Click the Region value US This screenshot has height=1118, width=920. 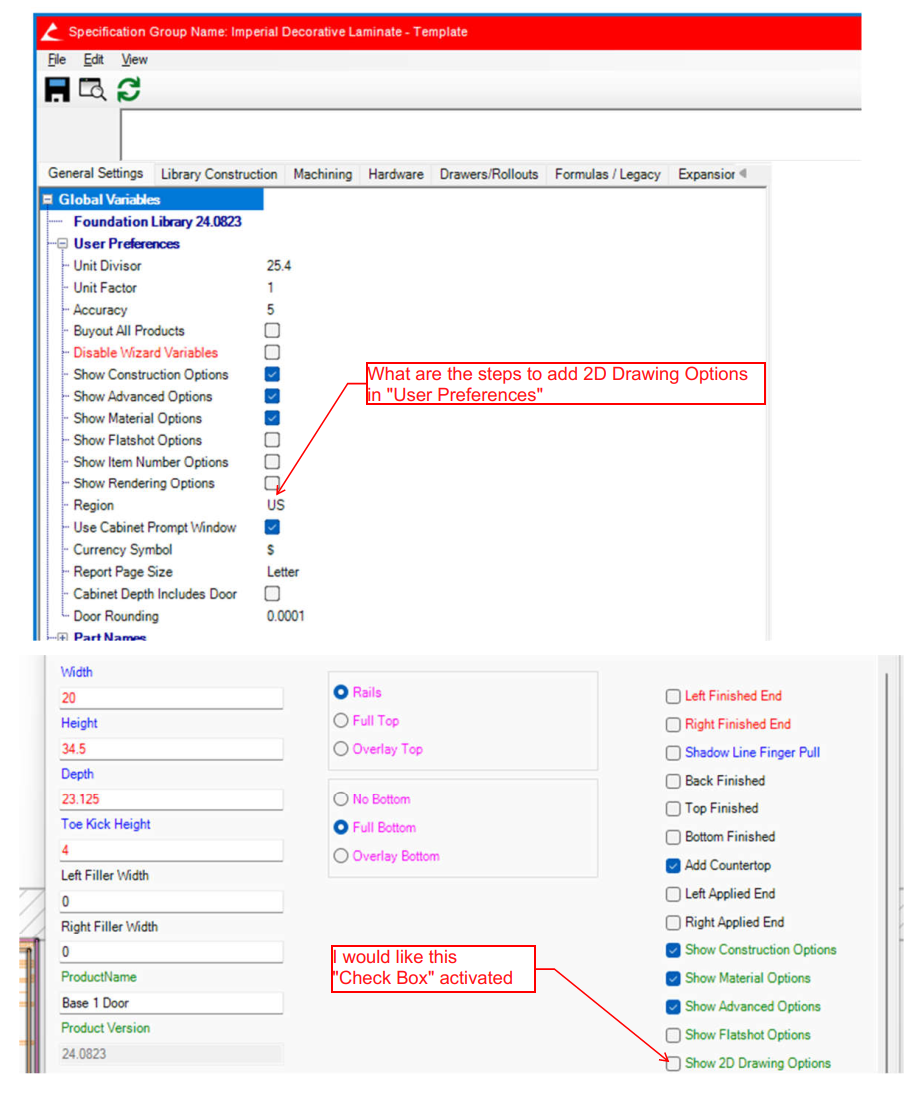coord(275,506)
